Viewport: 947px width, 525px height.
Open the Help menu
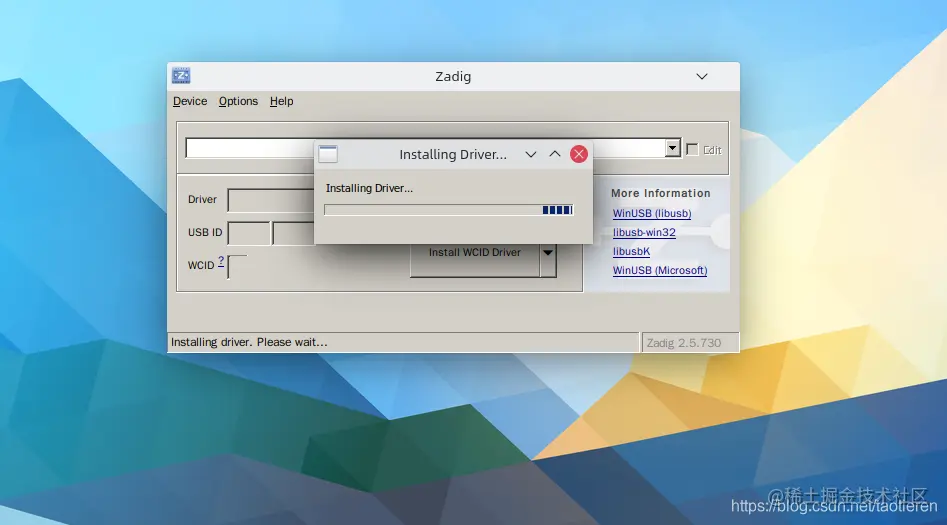click(281, 101)
